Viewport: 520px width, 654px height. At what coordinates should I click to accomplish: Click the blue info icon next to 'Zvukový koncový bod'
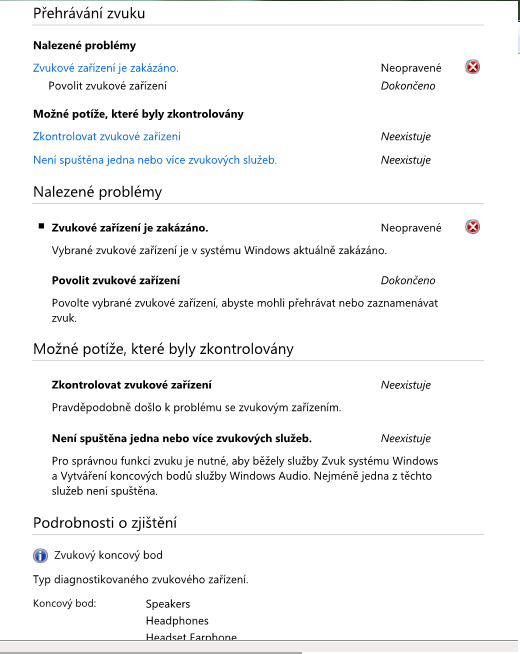(40, 556)
